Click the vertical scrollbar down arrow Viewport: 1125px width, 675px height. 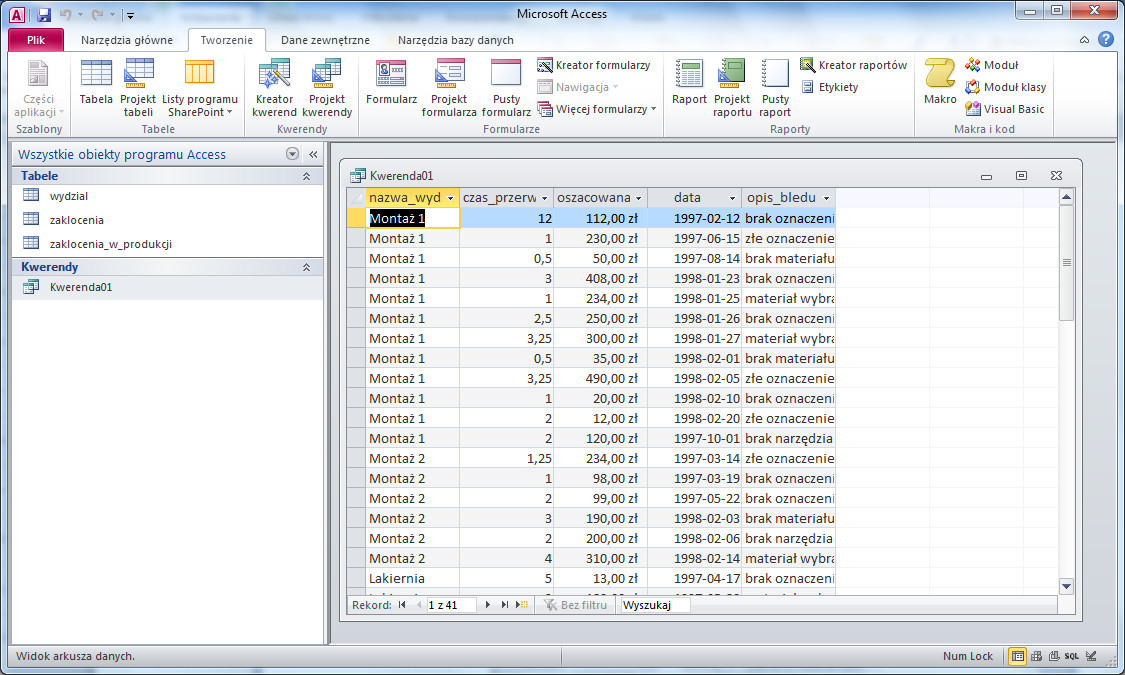(1066, 586)
